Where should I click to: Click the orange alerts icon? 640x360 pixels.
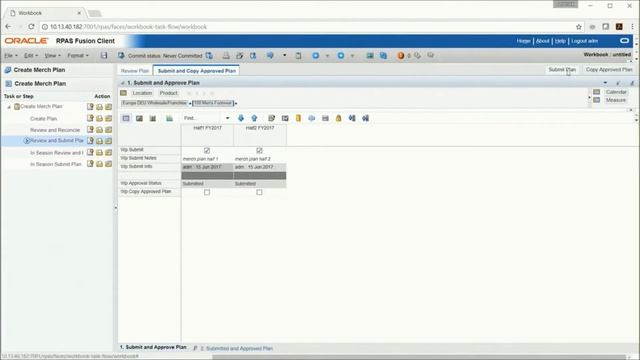[x=401, y=56]
